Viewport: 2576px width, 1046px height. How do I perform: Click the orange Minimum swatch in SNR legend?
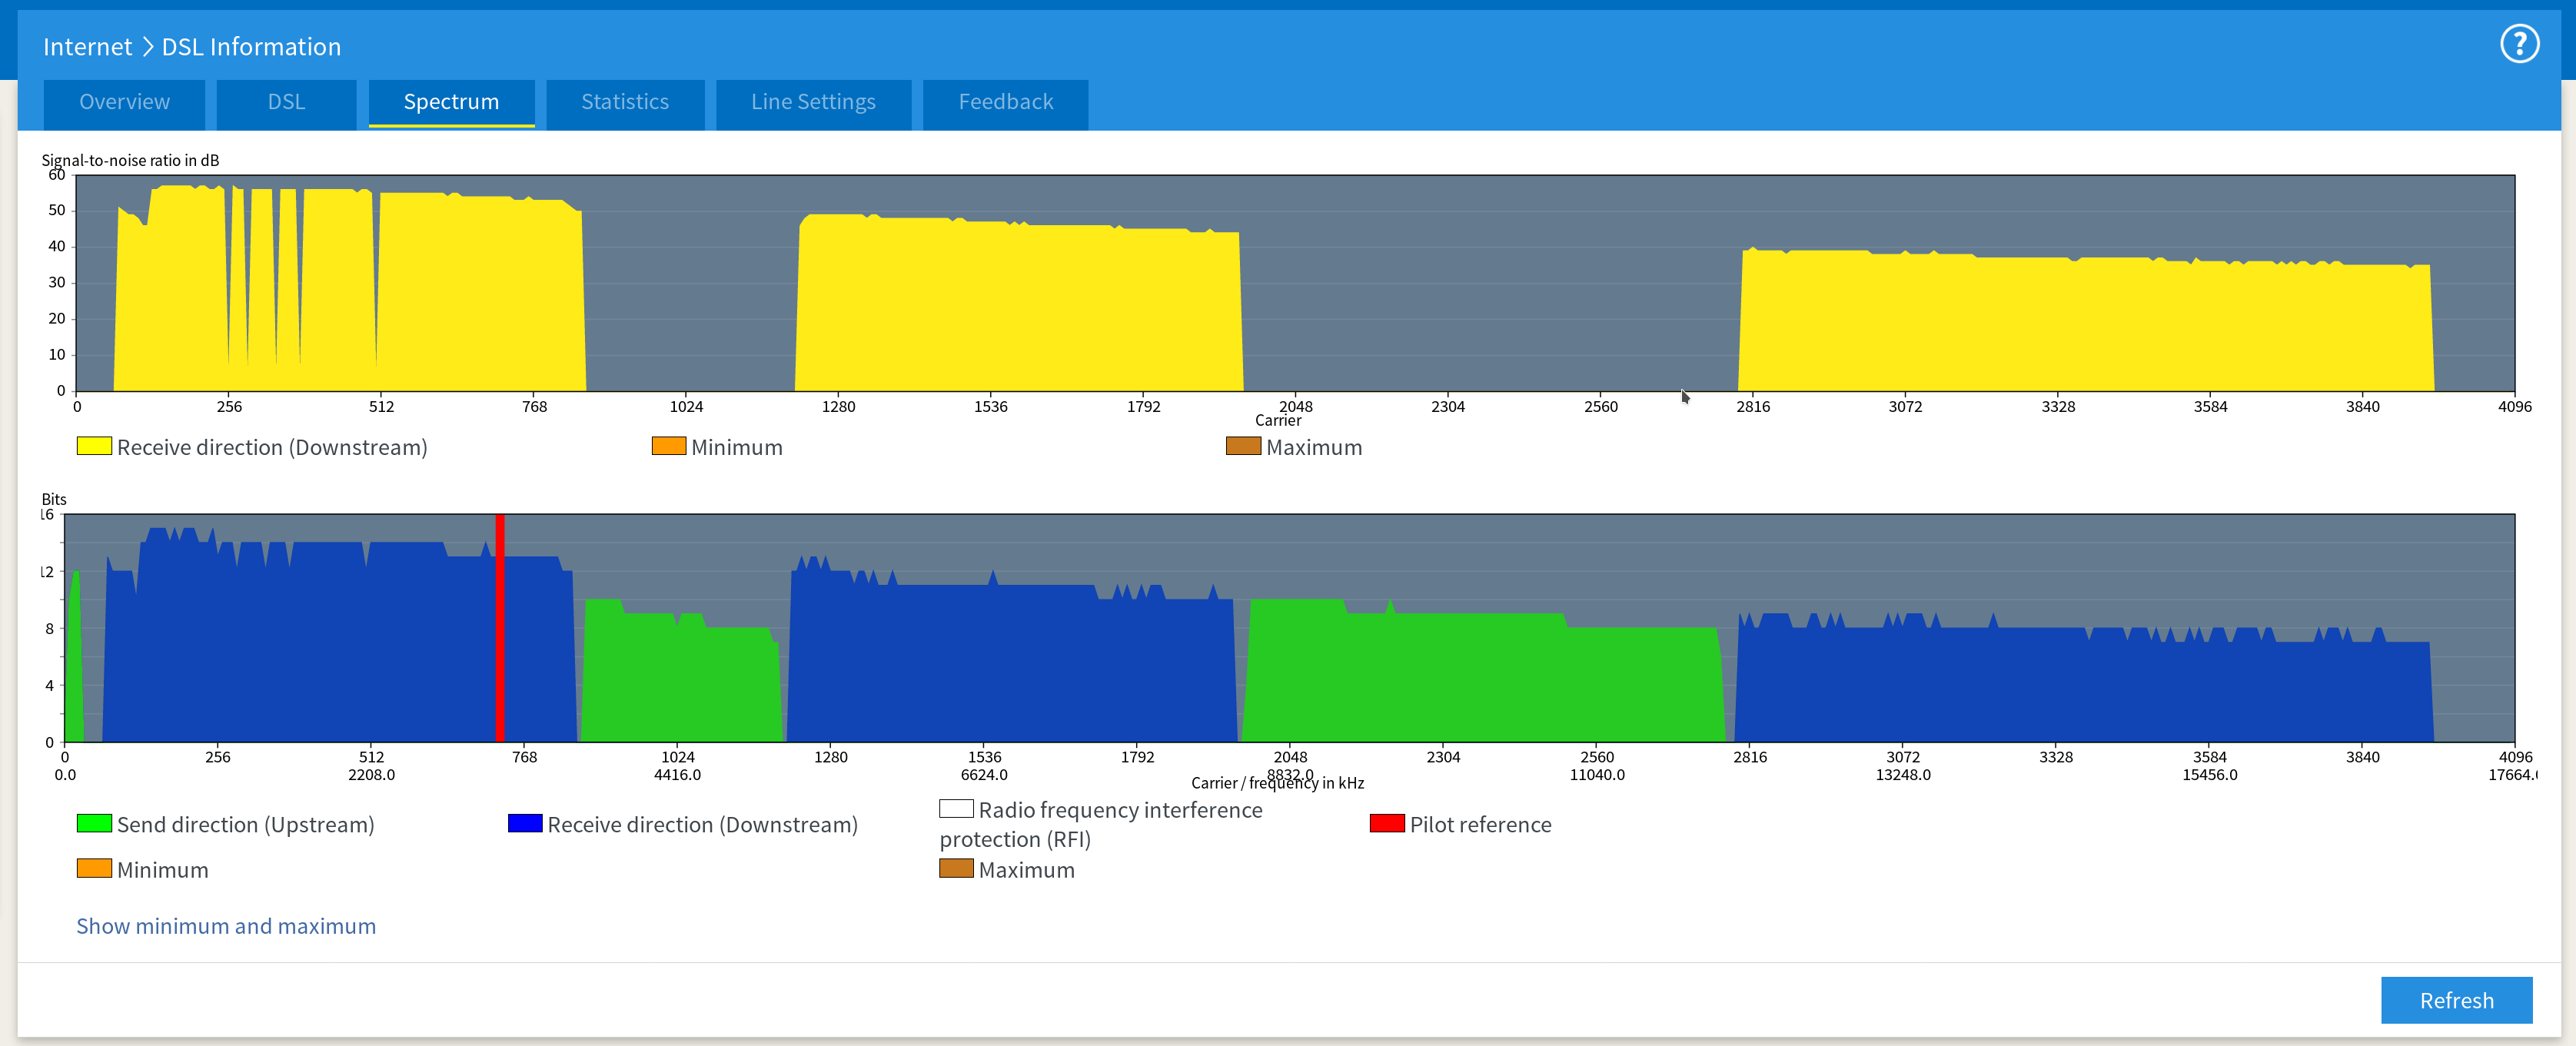[668, 446]
